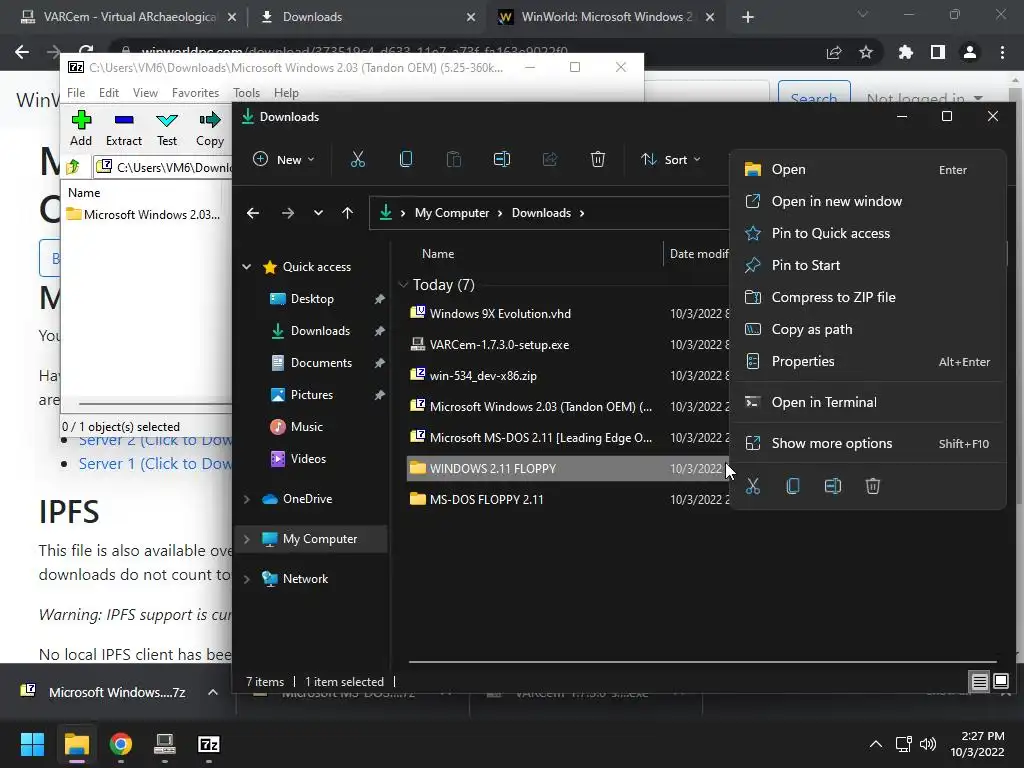The image size is (1024, 768).
Task: Open 7-Zip Favorites menu
Action: coord(195,93)
